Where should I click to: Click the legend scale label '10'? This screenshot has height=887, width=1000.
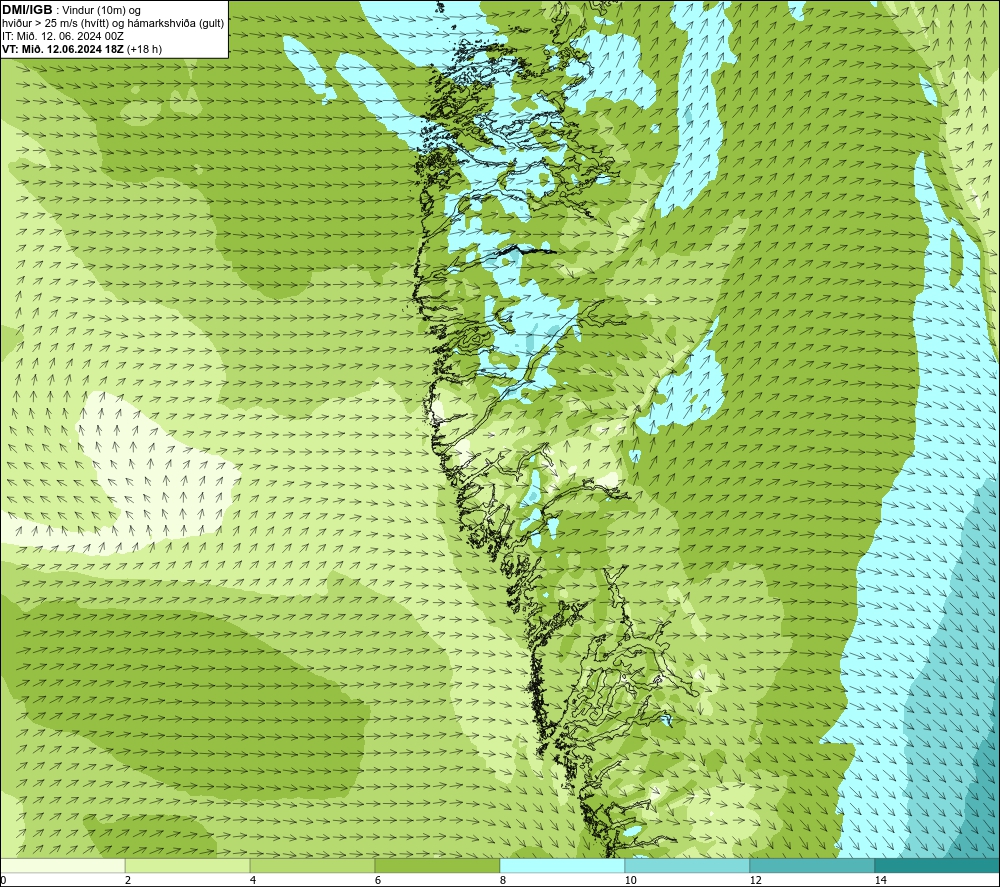point(631,881)
